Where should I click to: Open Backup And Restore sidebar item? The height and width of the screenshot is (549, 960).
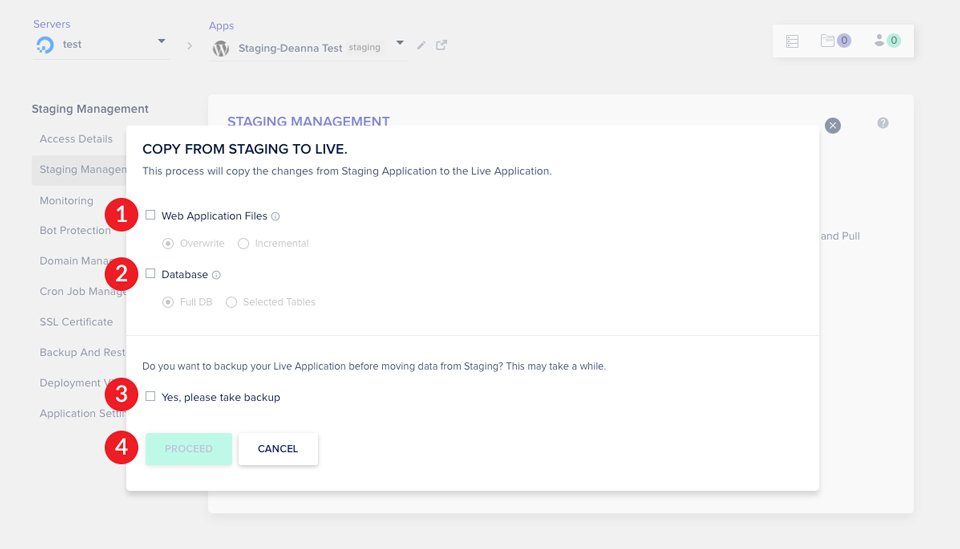83,353
